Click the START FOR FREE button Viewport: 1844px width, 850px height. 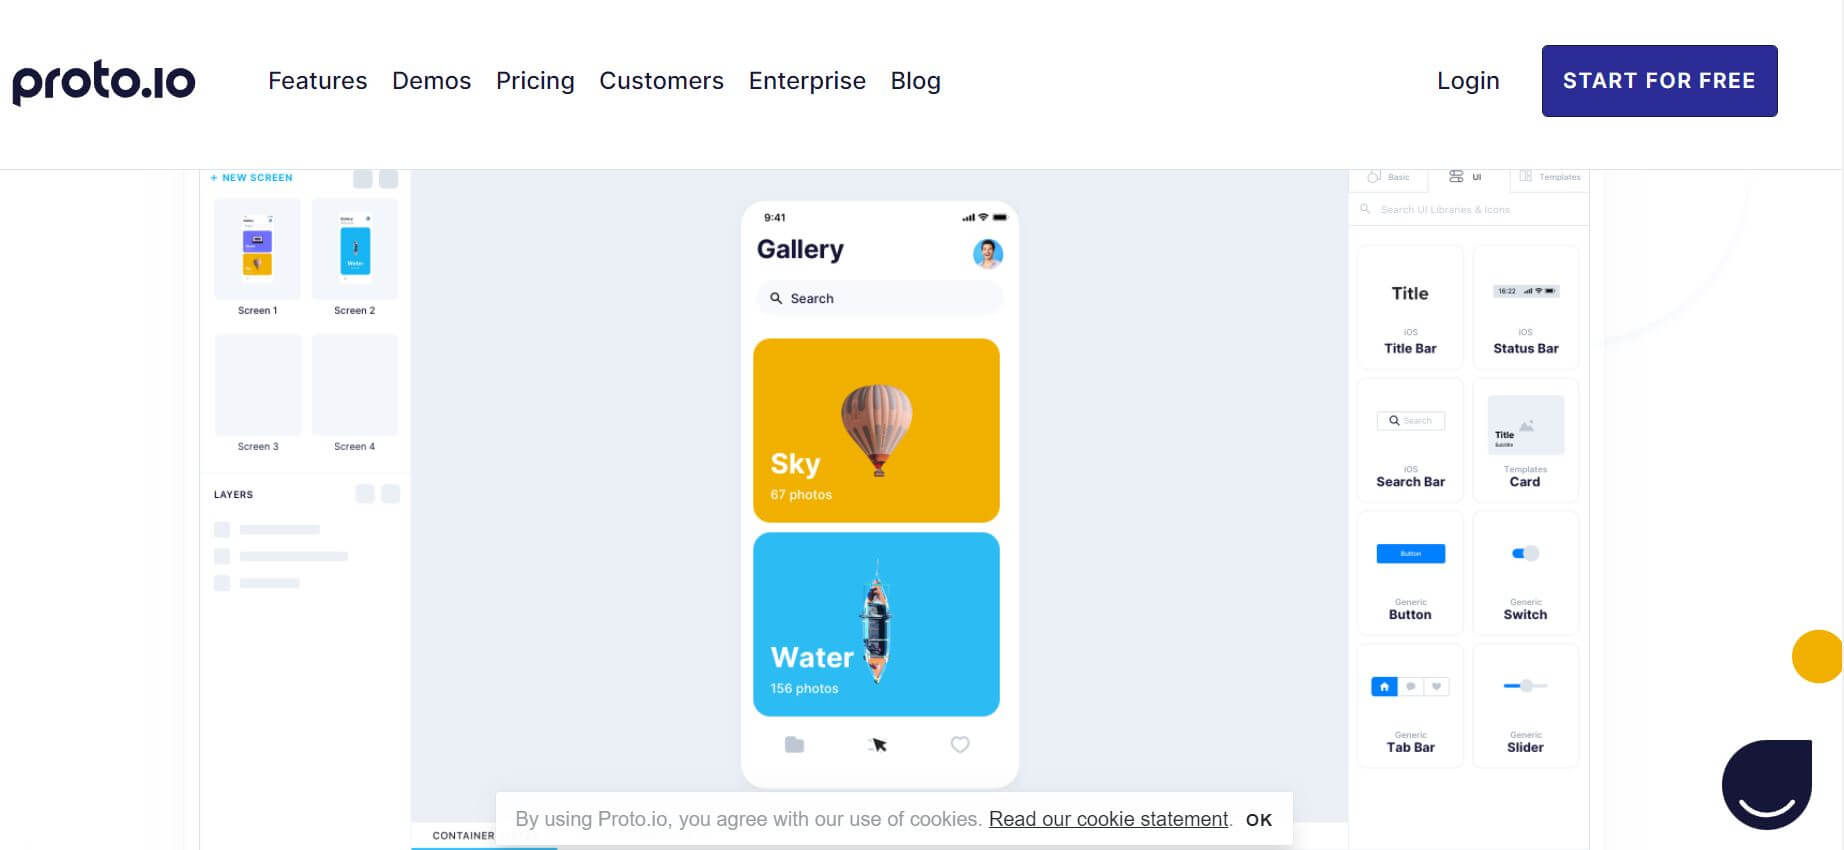click(x=1659, y=80)
